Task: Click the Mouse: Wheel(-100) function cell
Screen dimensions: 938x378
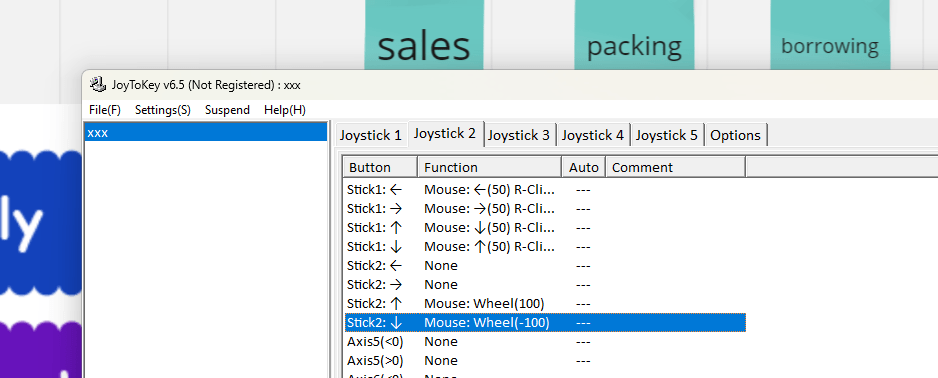Action: point(486,323)
